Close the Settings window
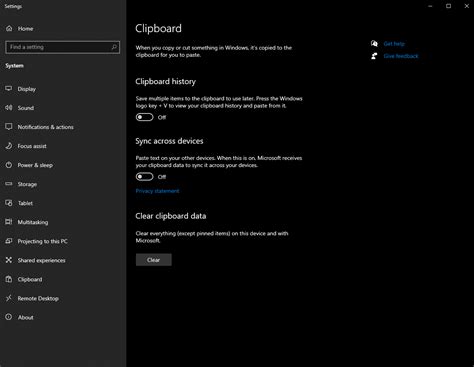This screenshot has width=474, height=367. [x=466, y=6]
